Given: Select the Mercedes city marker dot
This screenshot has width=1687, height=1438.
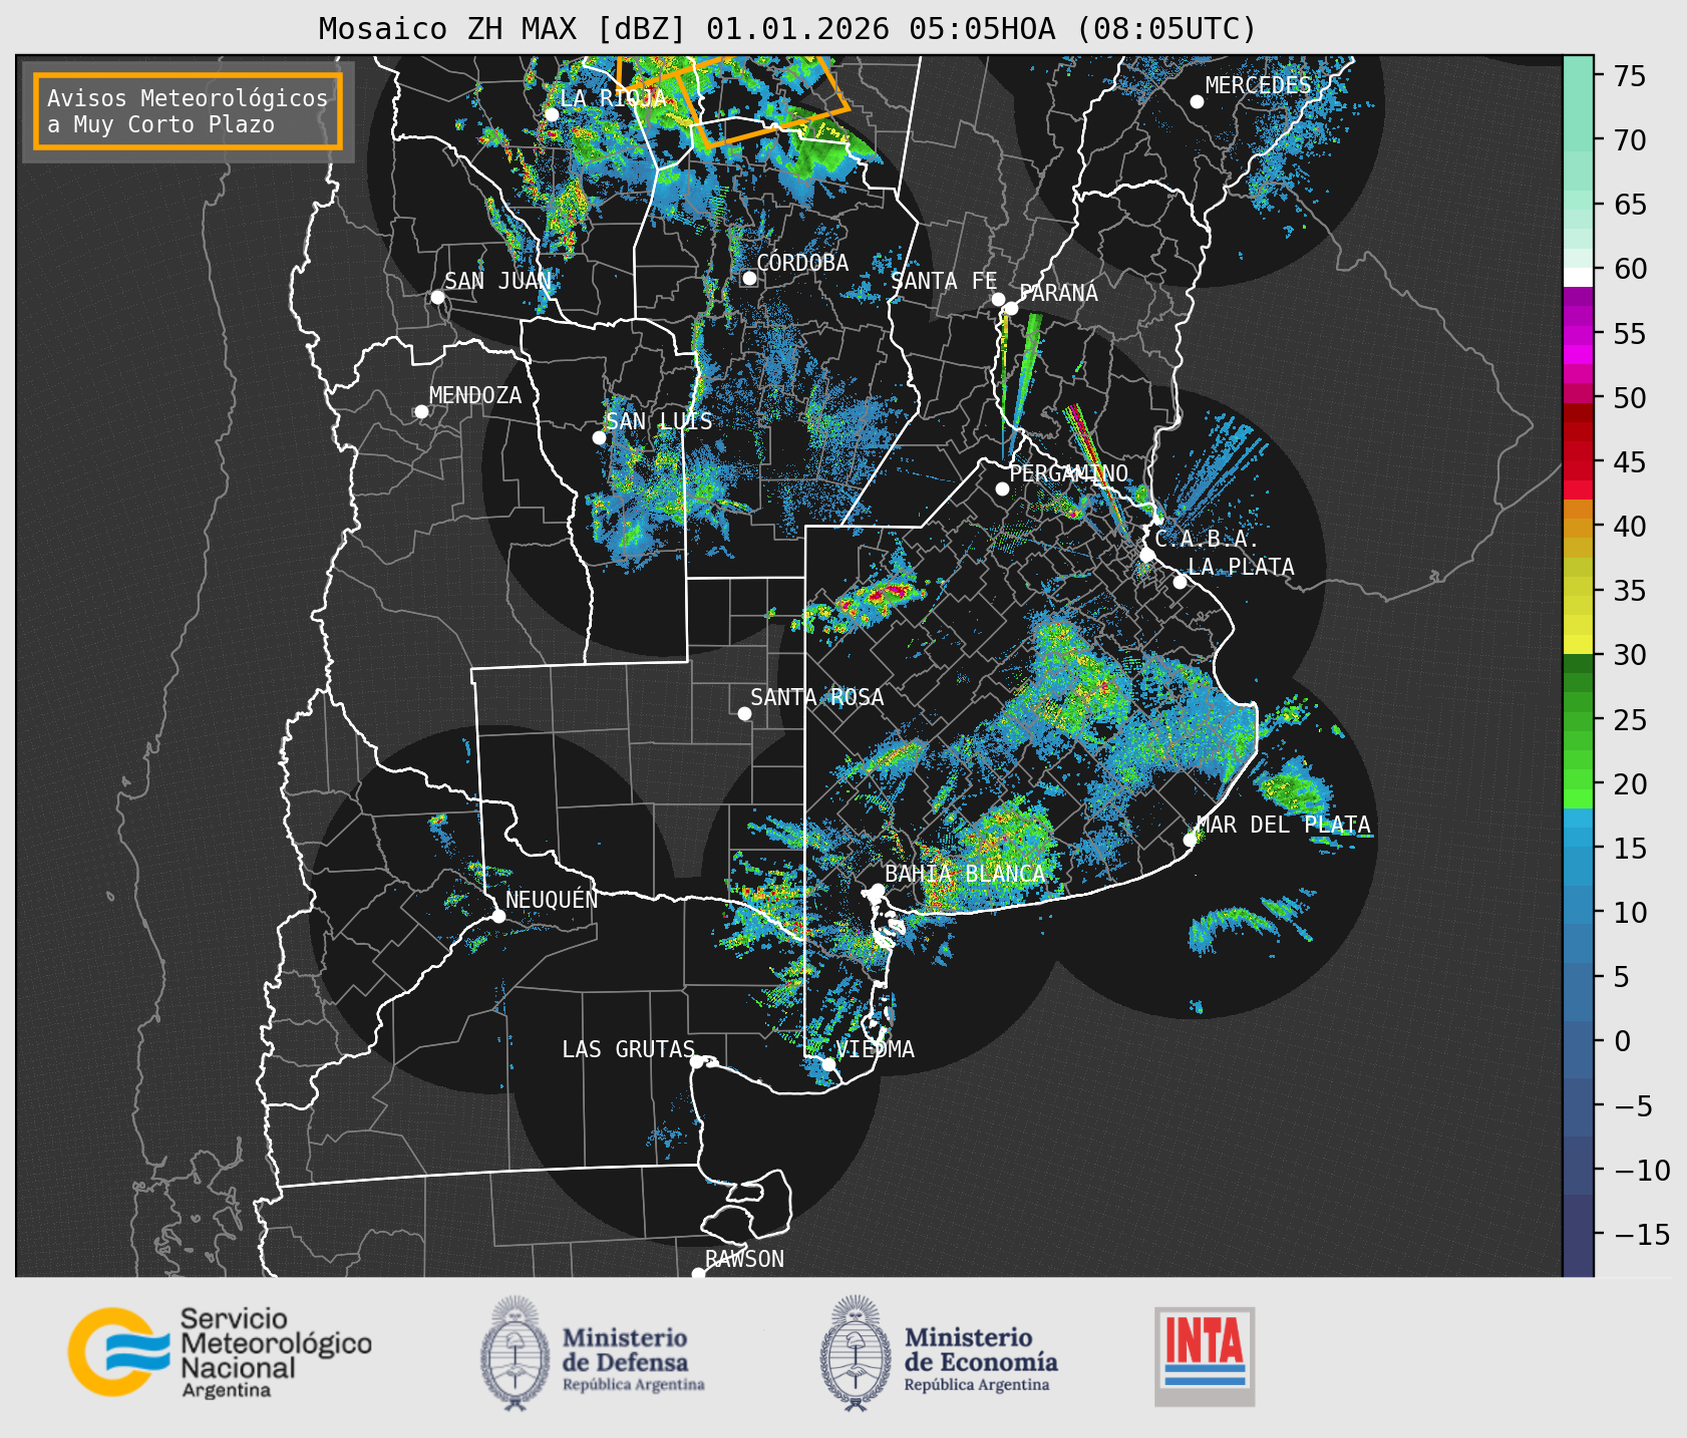Looking at the screenshot, I should click(x=1196, y=102).
